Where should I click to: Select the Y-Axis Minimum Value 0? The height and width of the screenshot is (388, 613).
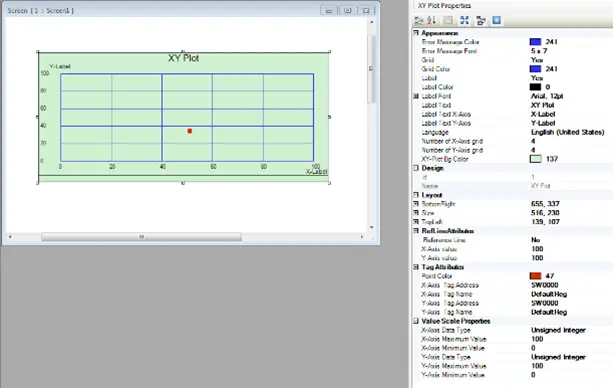click(x=533, y=375)
